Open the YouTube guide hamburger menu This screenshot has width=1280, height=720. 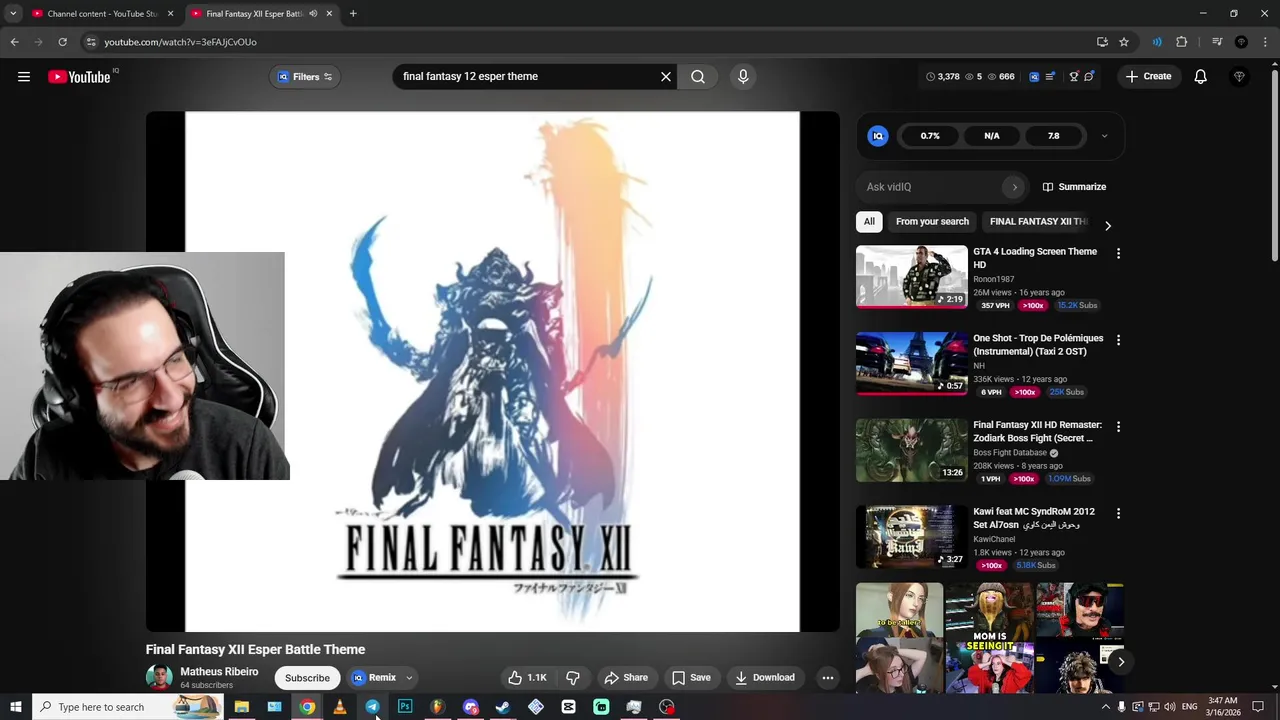pyautogui.click(x=24, y=77)
